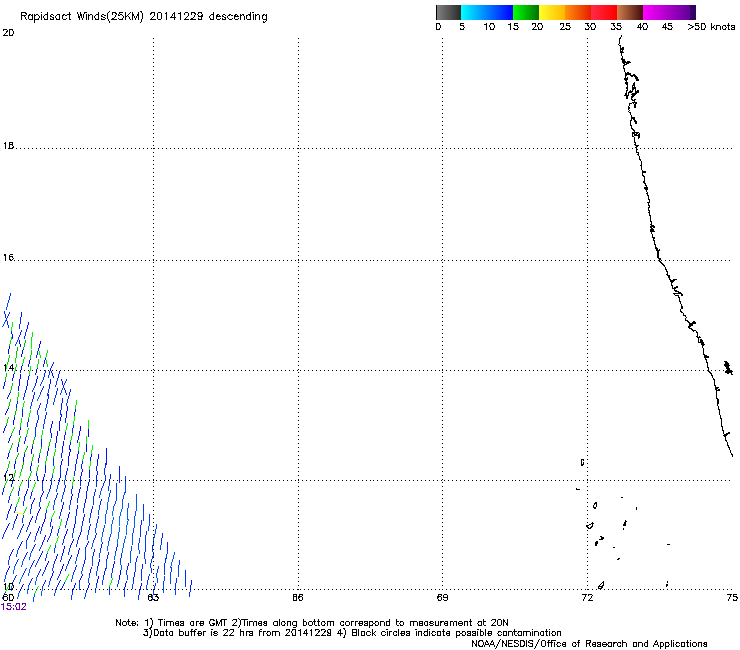Click the longitude label 66

298,598
